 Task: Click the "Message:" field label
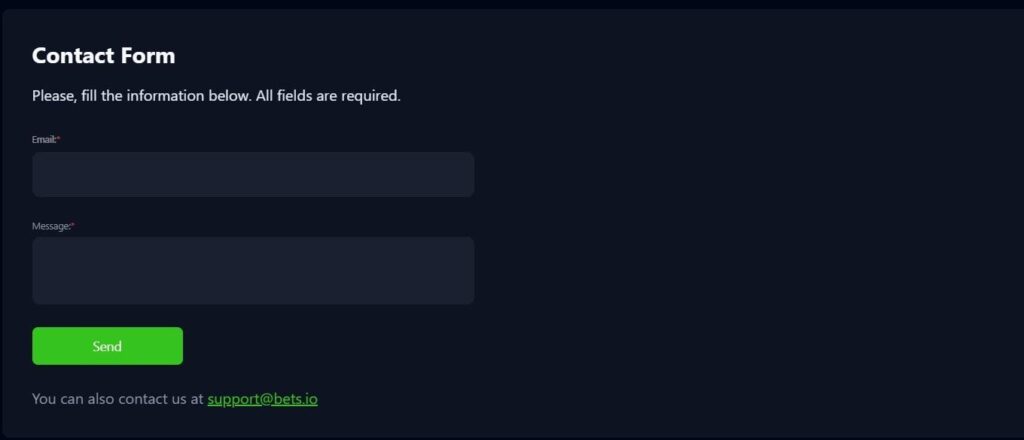click(51, 226)
